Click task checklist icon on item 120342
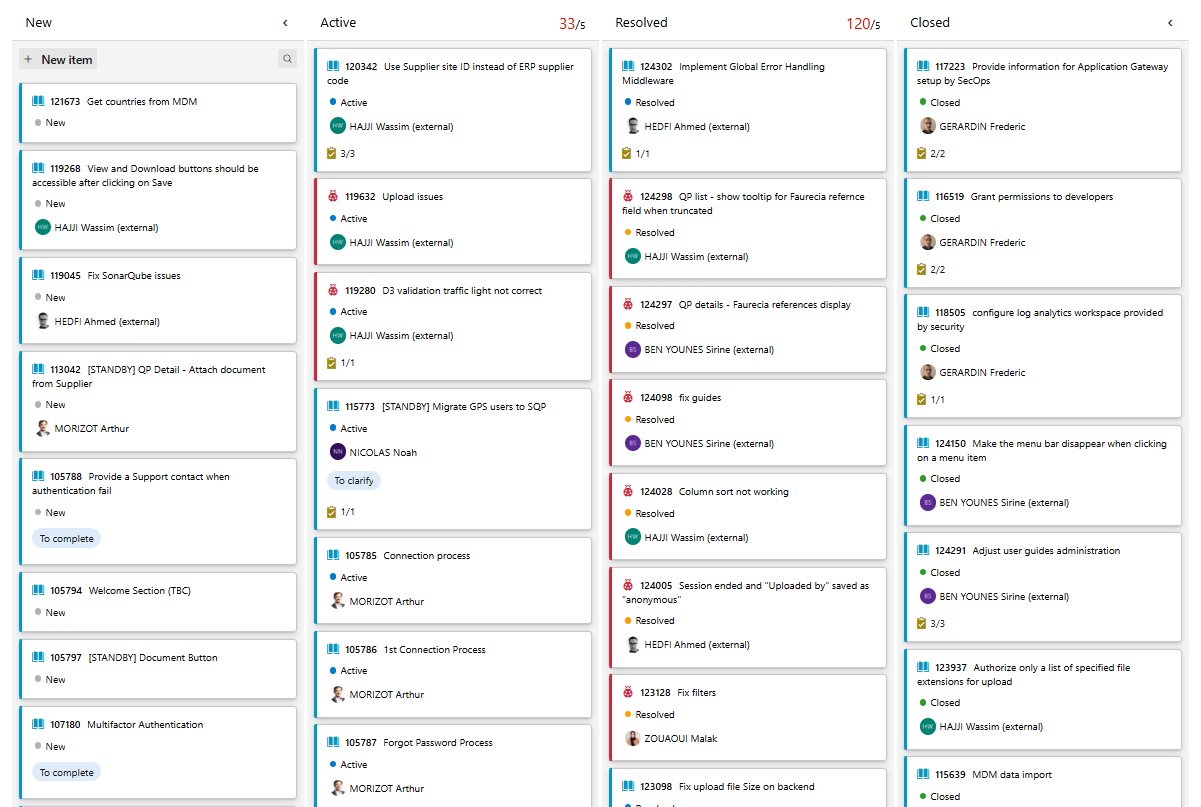 (332, 153)
